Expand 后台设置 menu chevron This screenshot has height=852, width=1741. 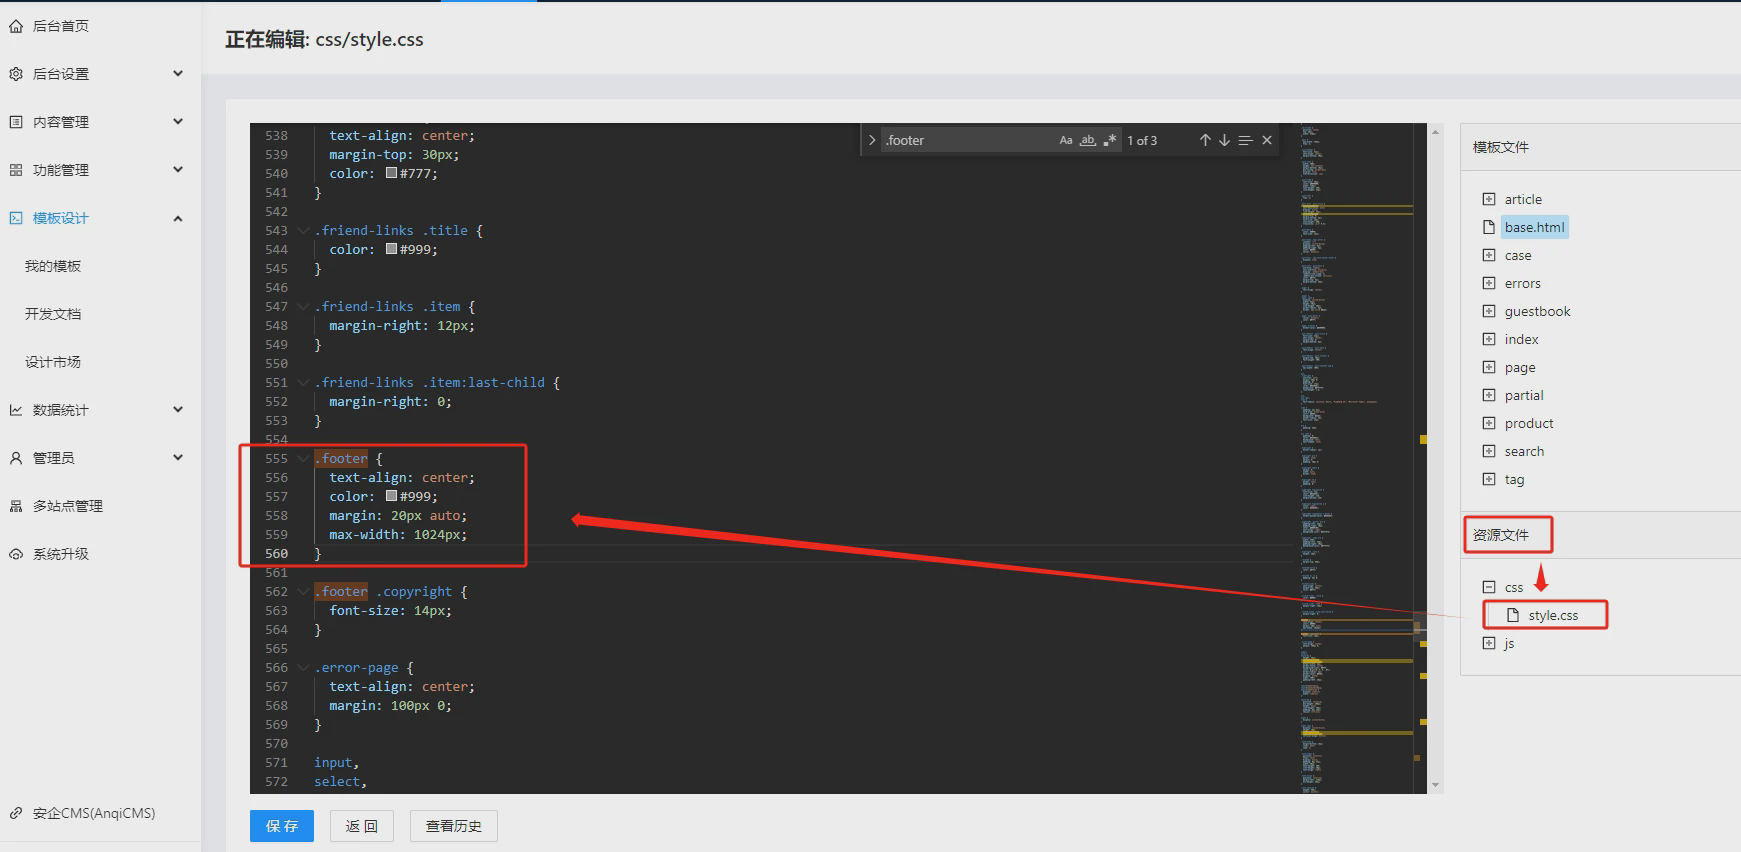pos(178,73)
